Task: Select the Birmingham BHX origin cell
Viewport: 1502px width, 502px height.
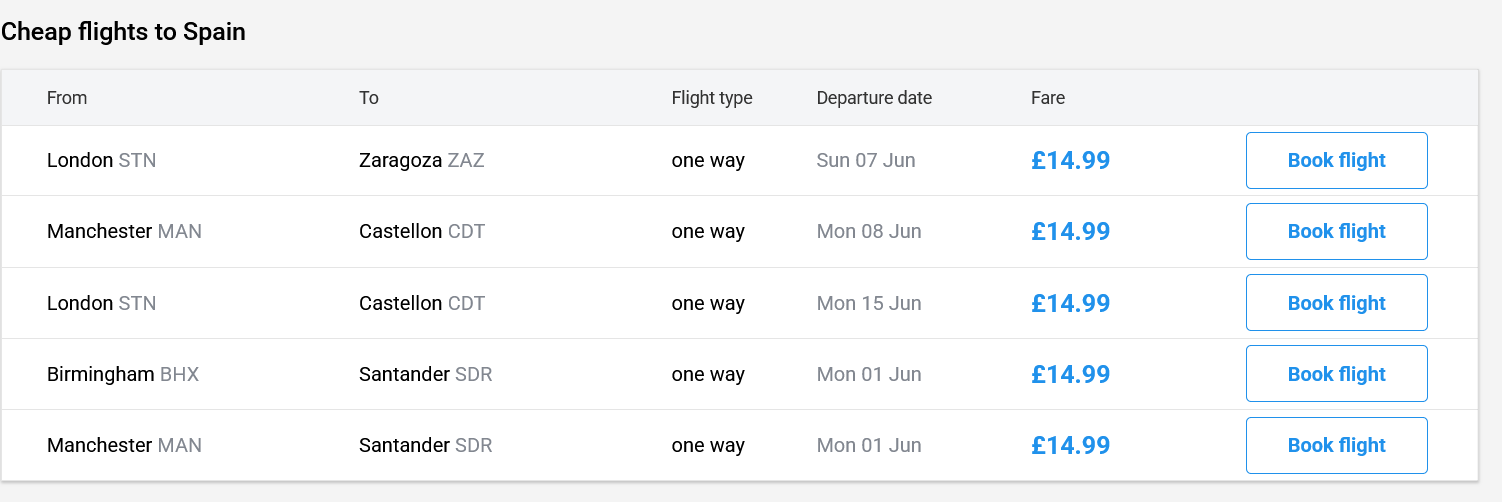Action: coord(123,374)
